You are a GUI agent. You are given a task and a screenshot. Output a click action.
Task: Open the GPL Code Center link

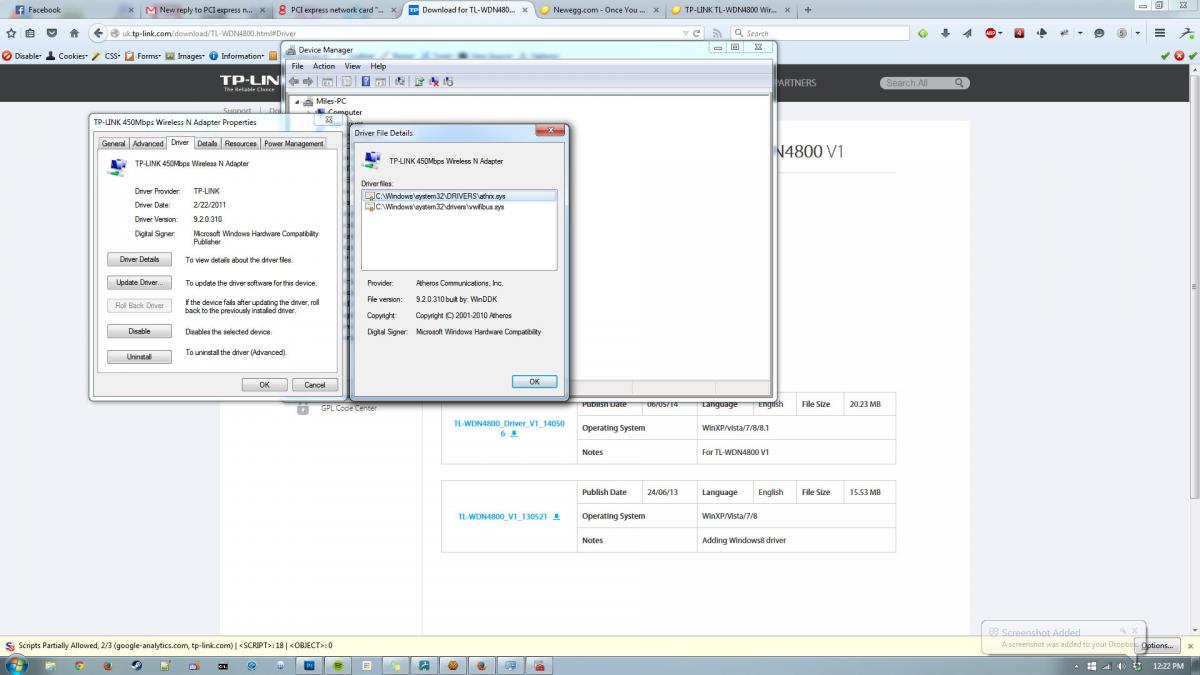(x=349, y=408)
